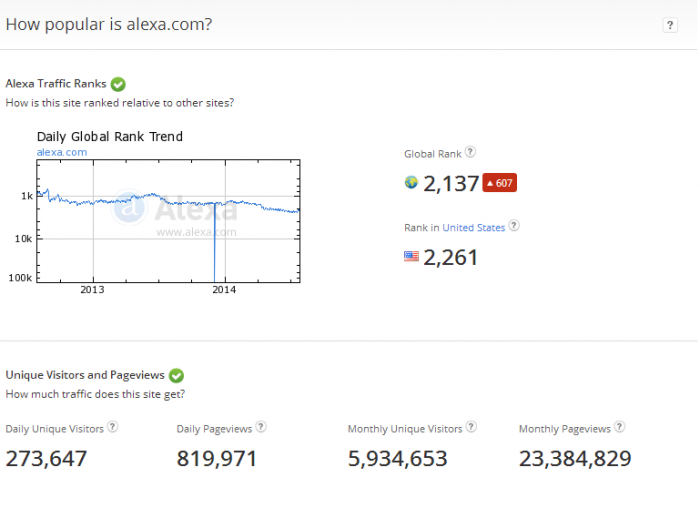Viewport: 700px width, 508px height.
Task: Select the monthly unique visitors value 5,934,653
Action: (397, 459)
